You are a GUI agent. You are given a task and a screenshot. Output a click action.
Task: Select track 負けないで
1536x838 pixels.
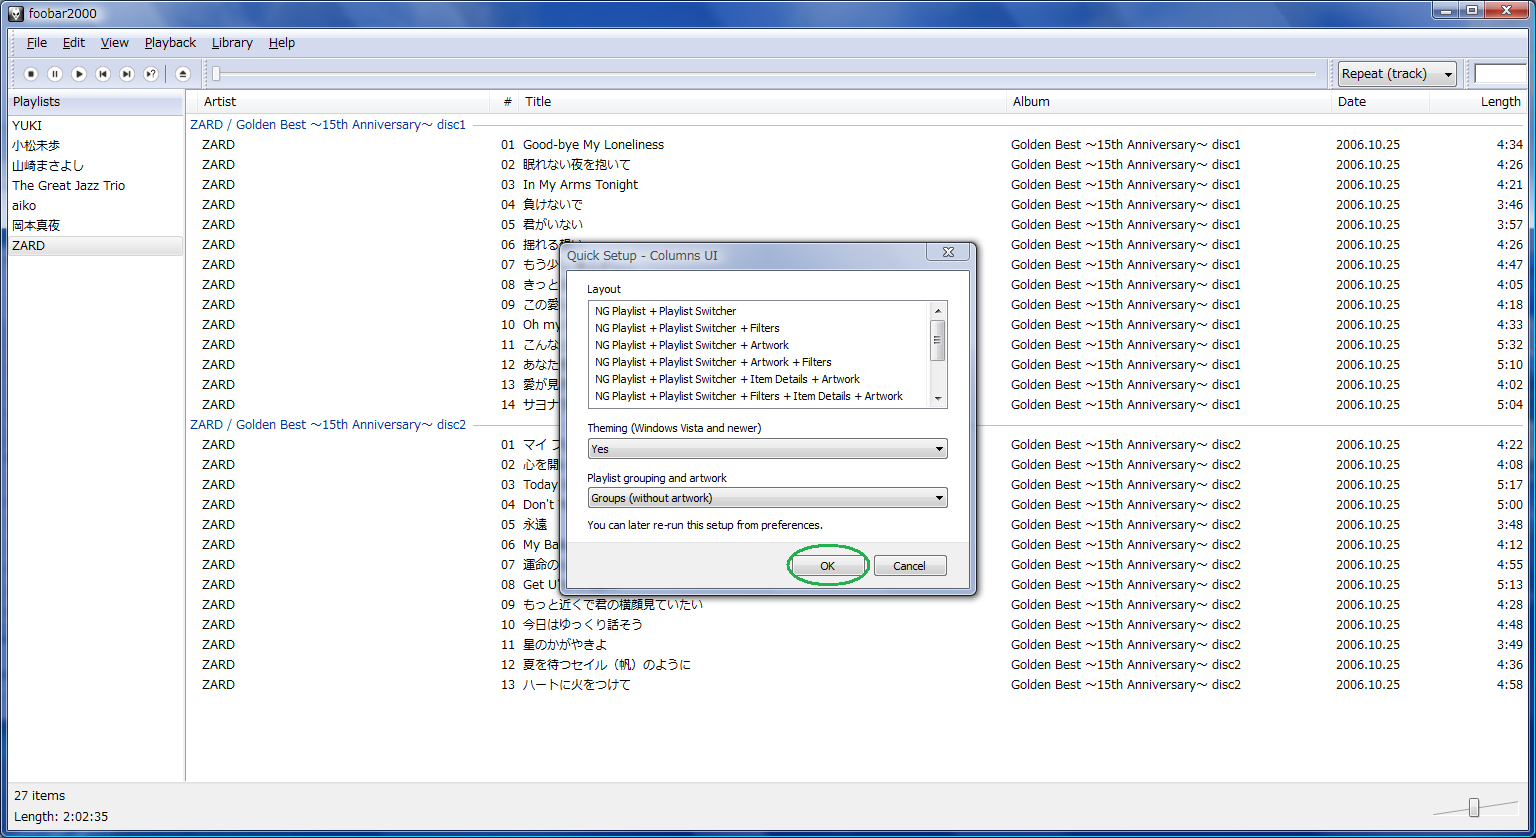(x=857, y=205)
